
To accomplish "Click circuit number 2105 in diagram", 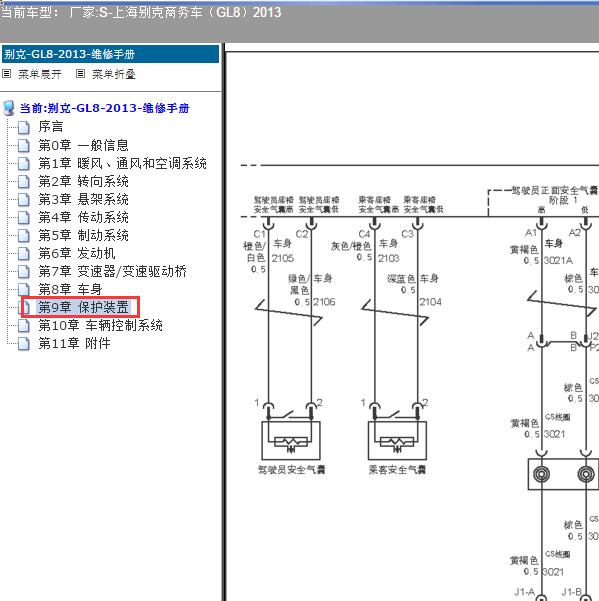I will pos(283,258).
